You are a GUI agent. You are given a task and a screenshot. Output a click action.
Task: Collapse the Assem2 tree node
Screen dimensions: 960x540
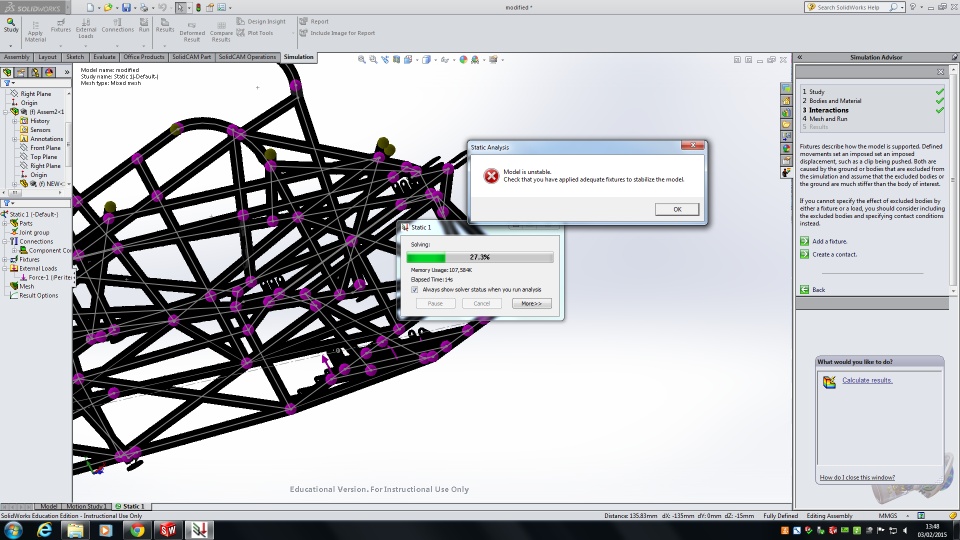pyautogui.click(x=6, y=112)
